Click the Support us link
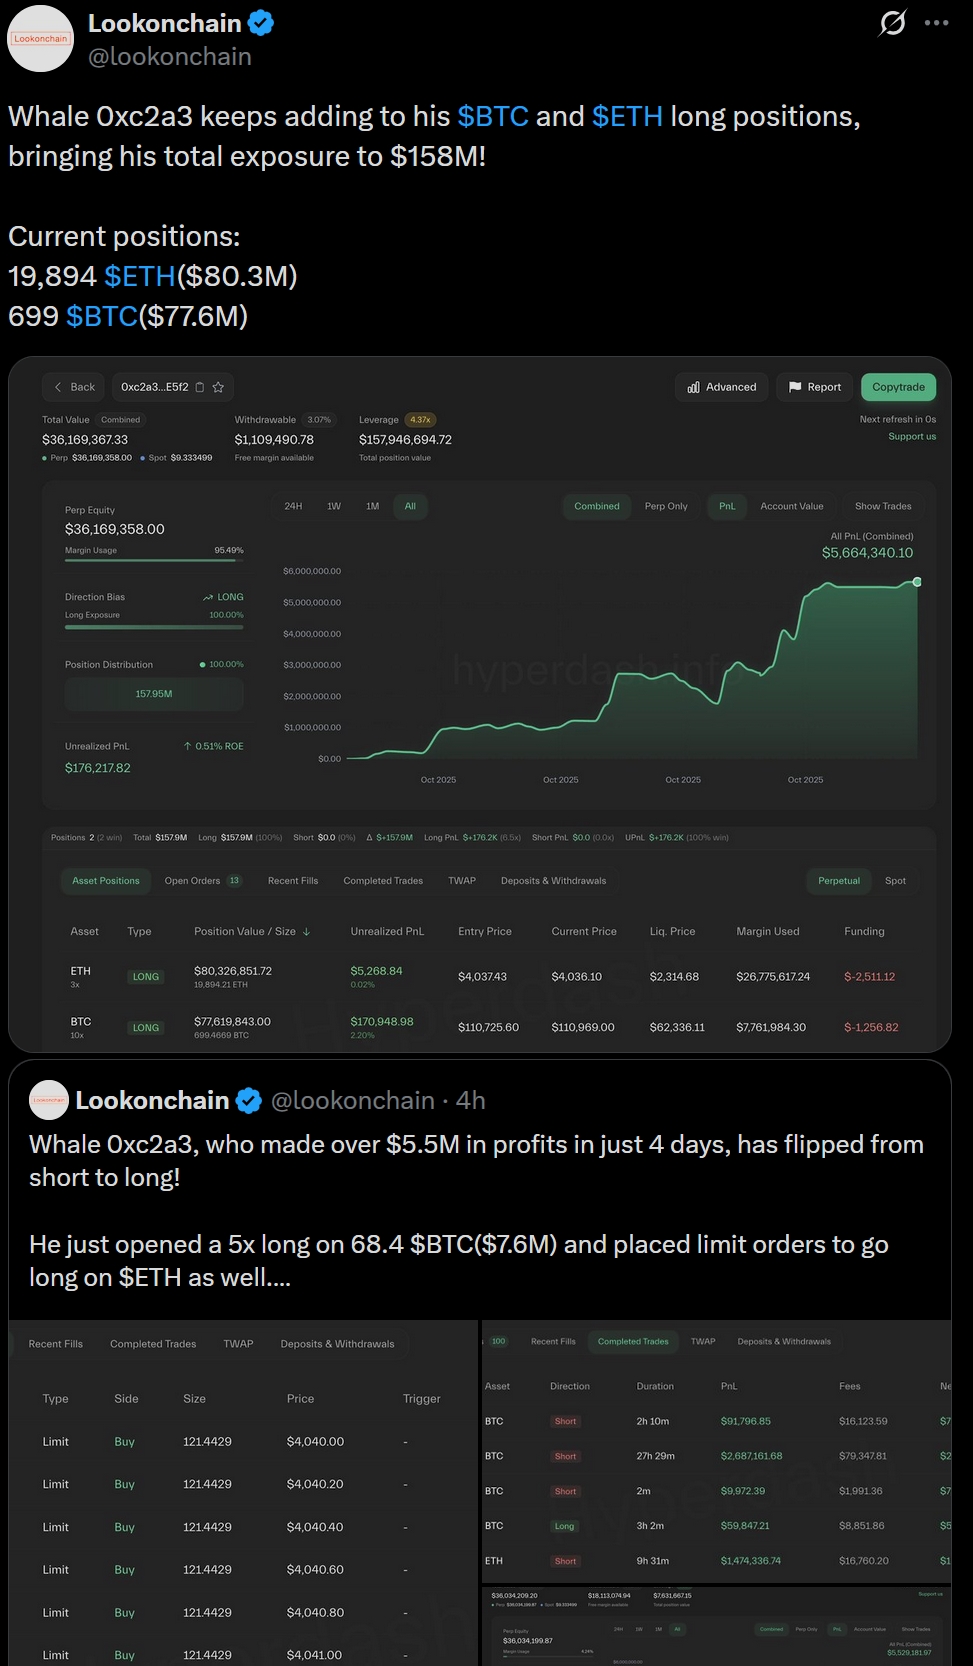973x1666 pixels. tap(912, 436)
